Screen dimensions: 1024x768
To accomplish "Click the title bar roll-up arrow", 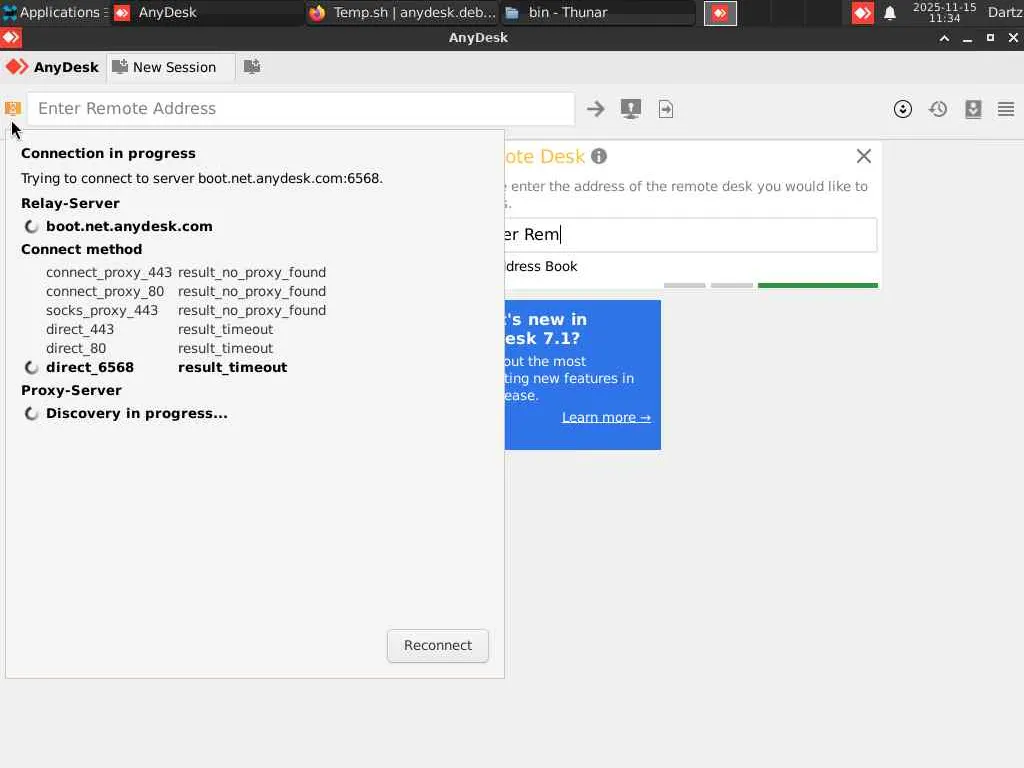I will pos(944,38).
